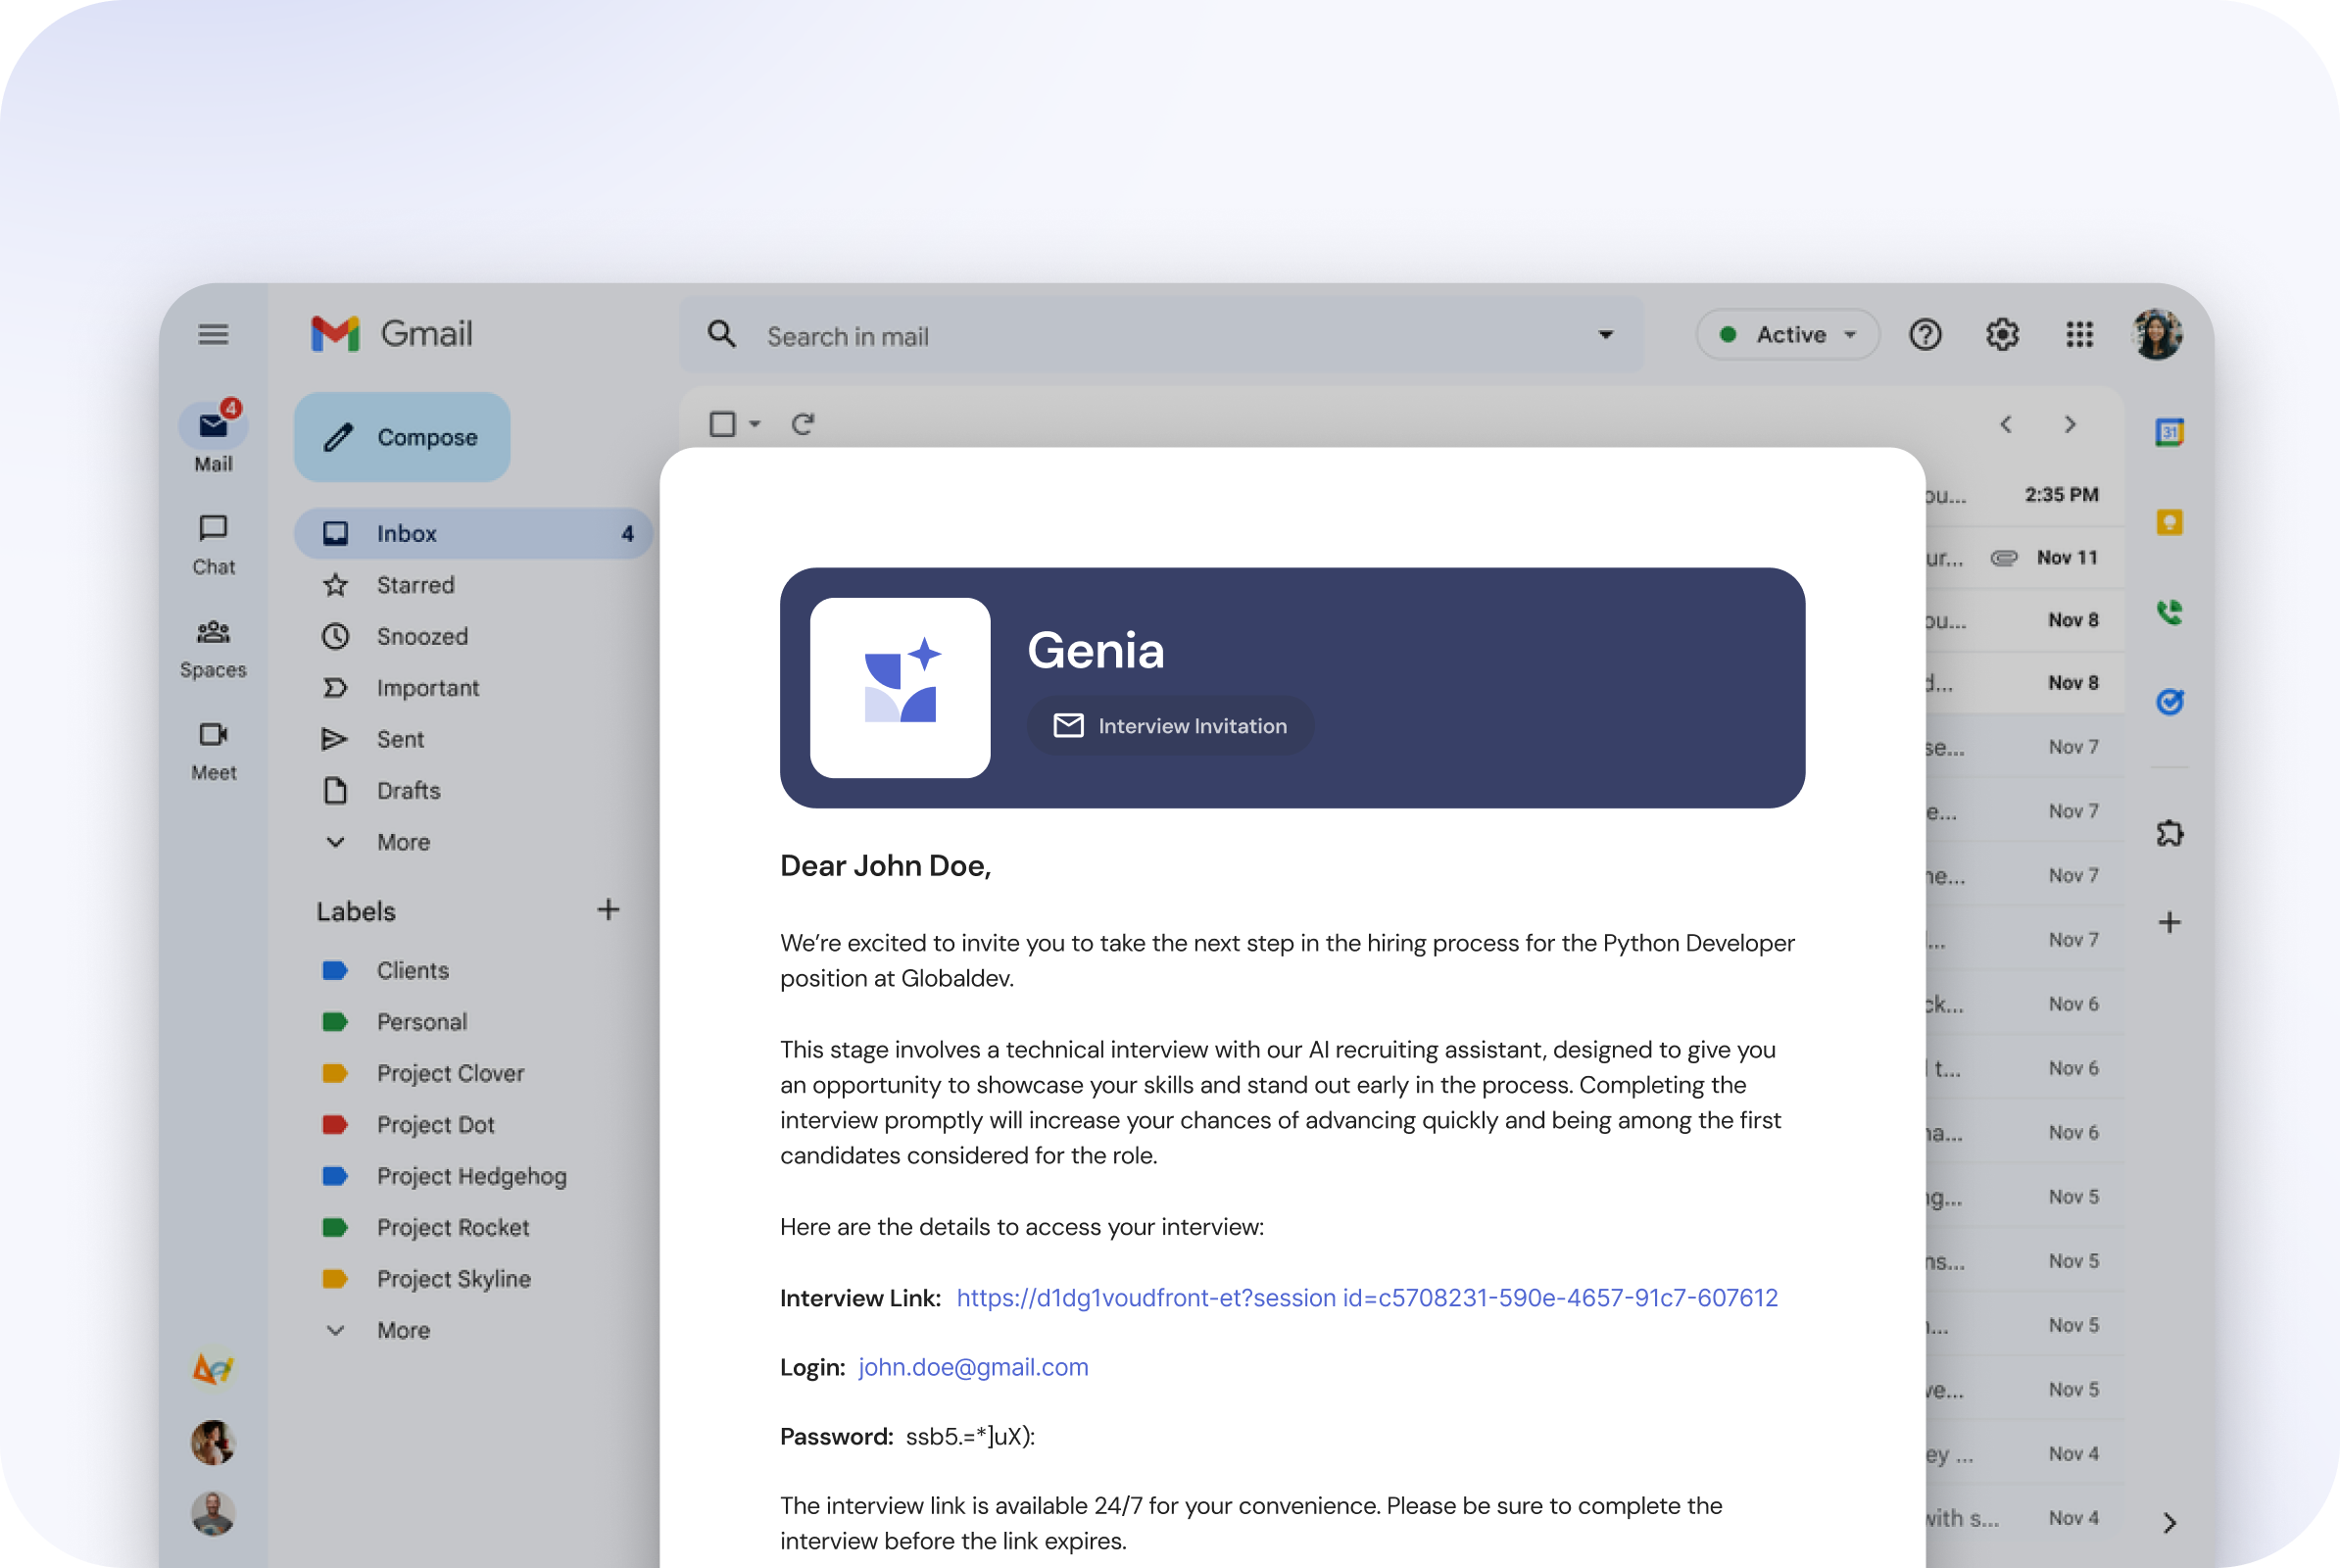Click in the Search in mail field

(1161, 334)
